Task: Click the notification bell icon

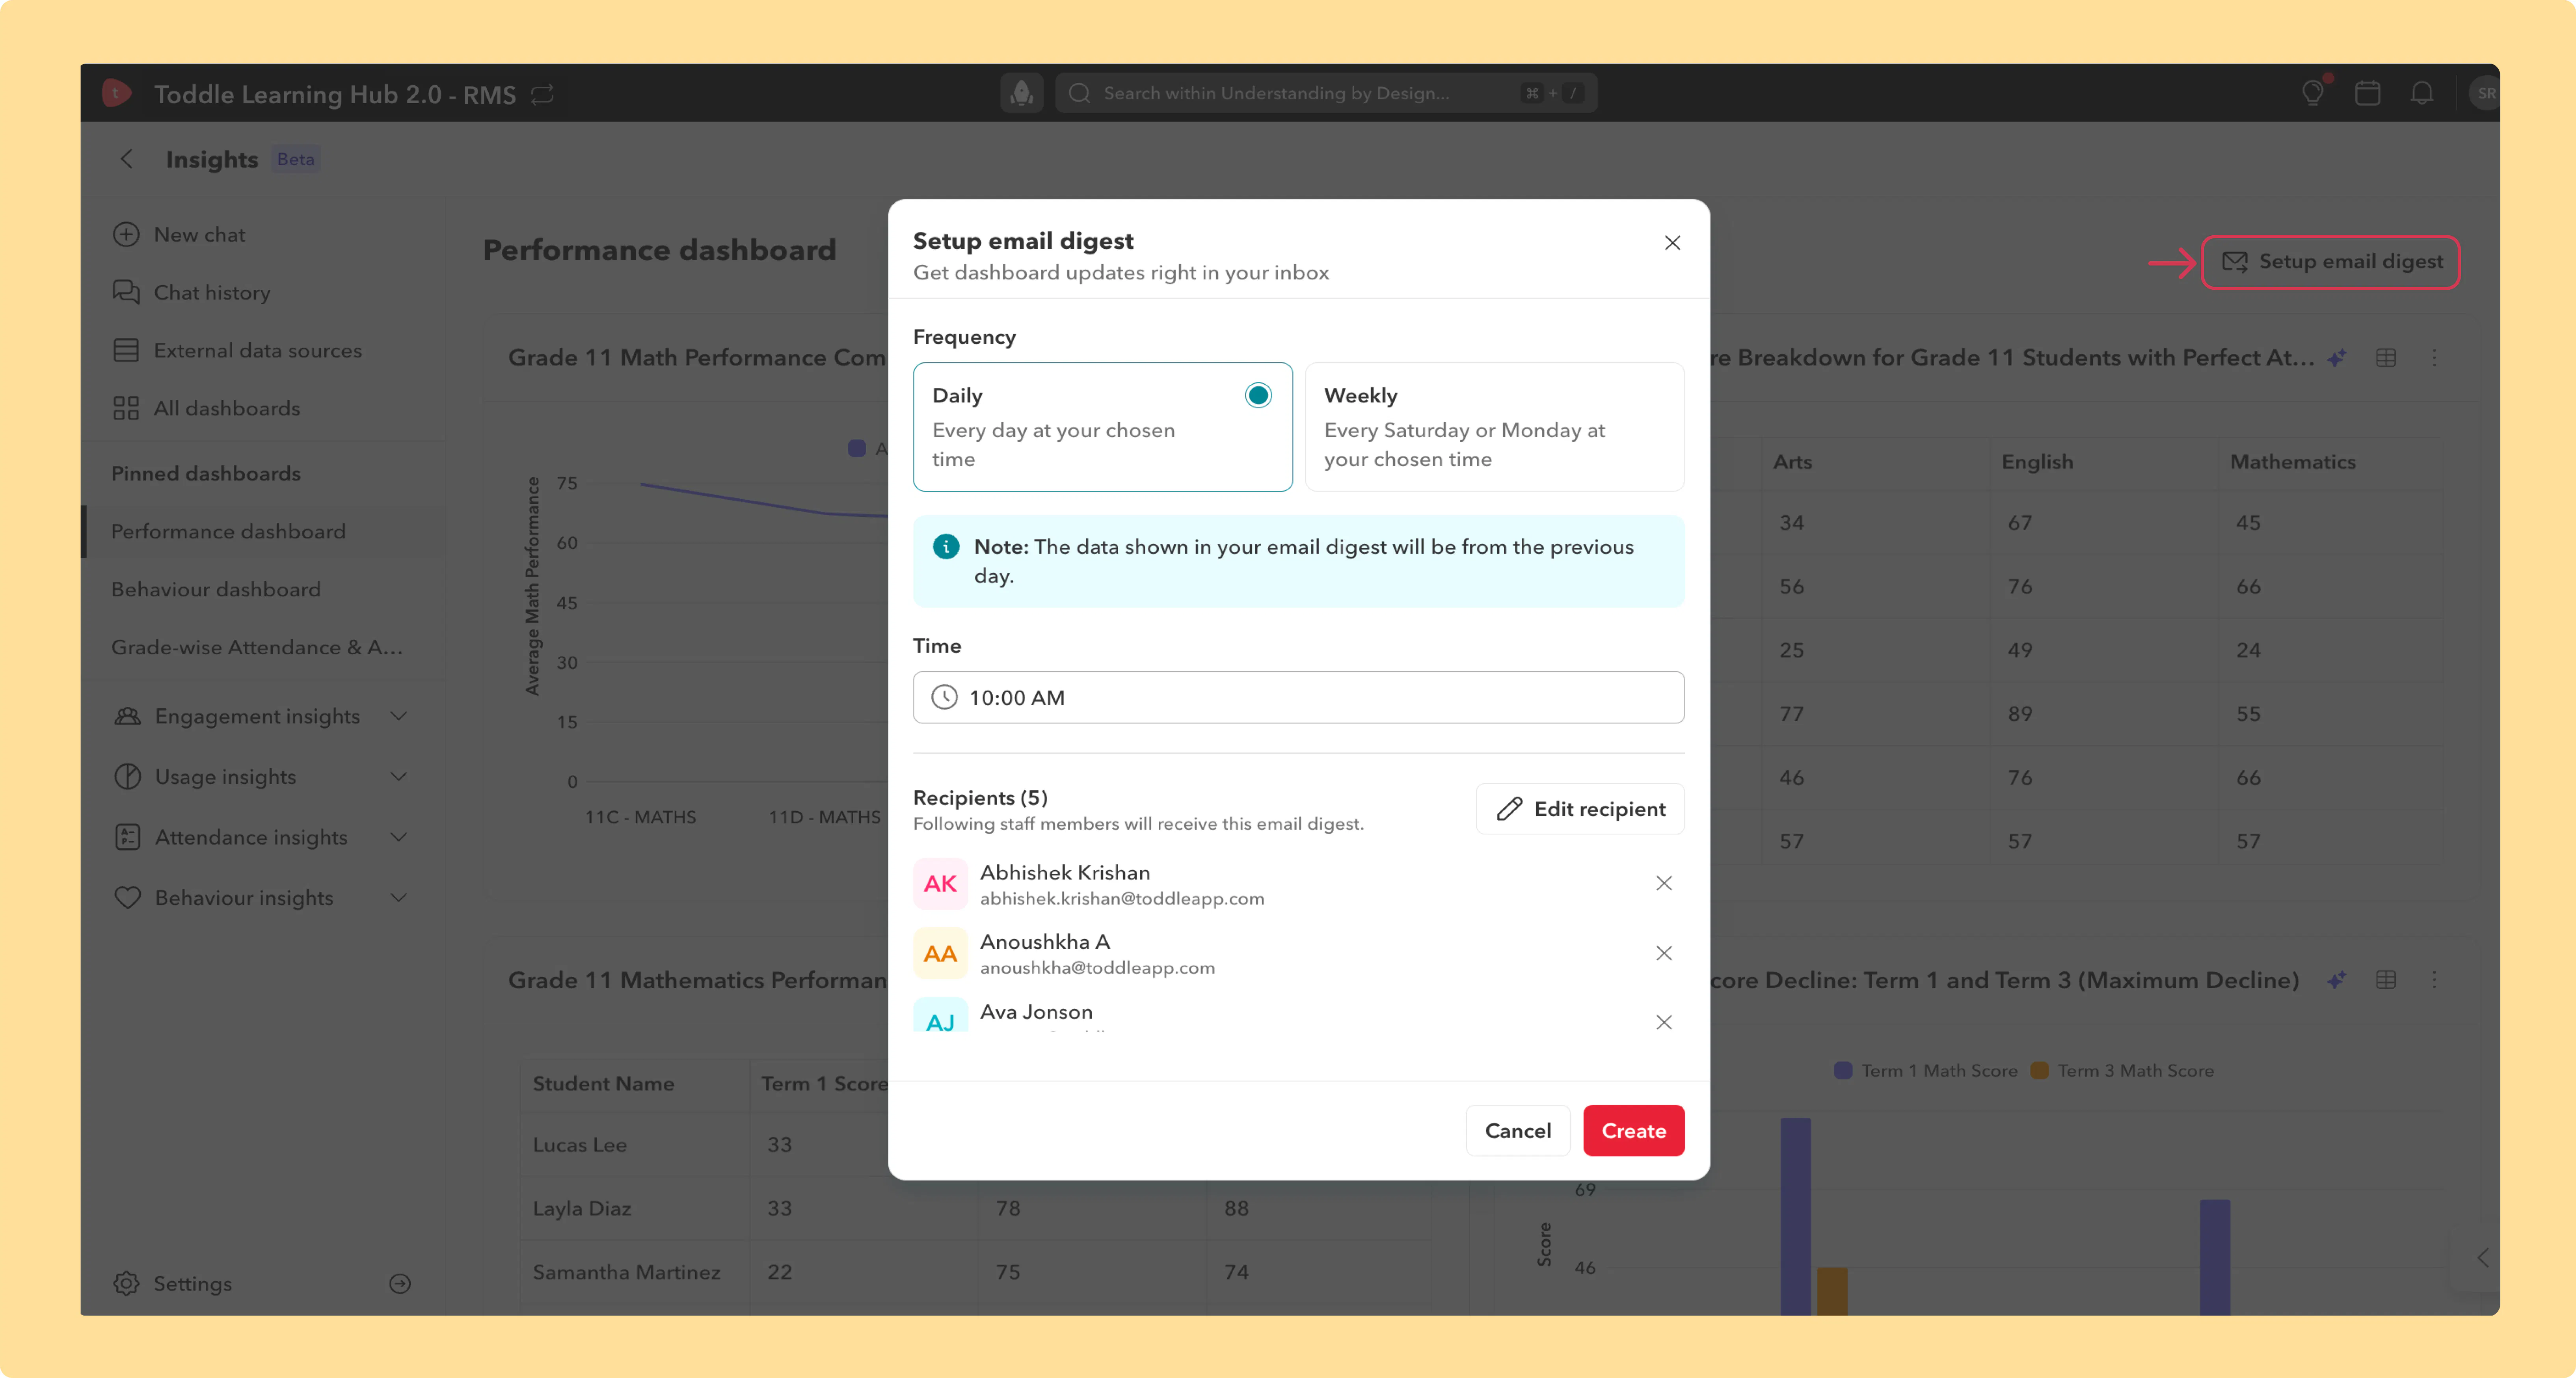Action: 2421,93
